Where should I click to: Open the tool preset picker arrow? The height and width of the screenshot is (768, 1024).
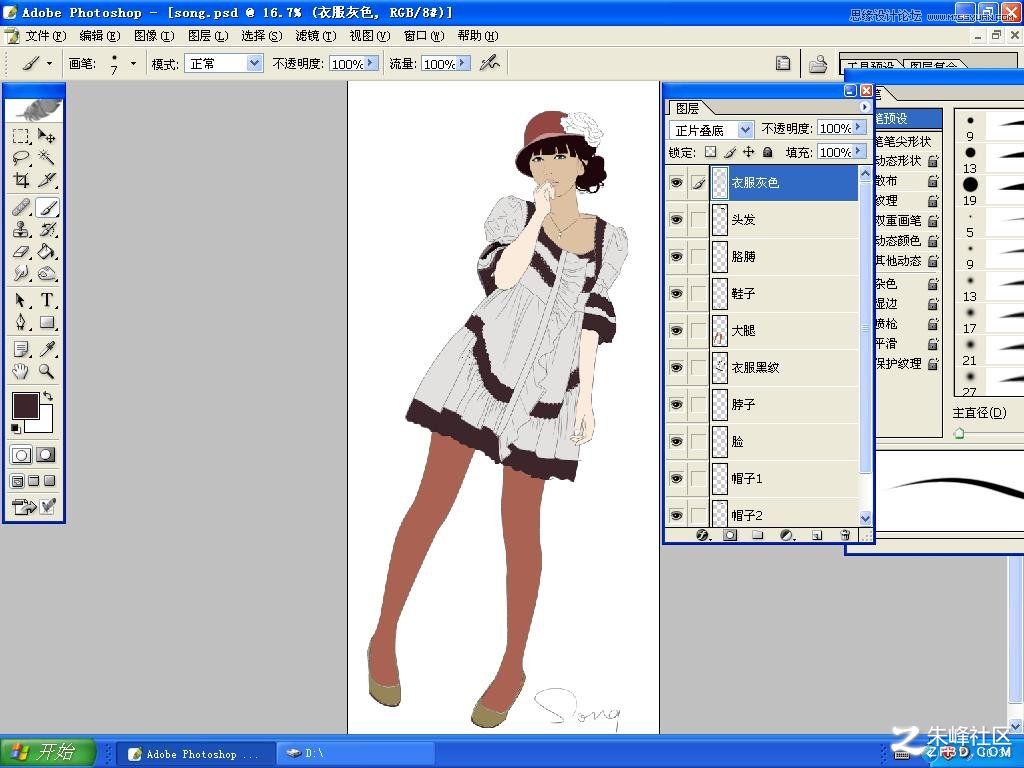pos(49,63)
